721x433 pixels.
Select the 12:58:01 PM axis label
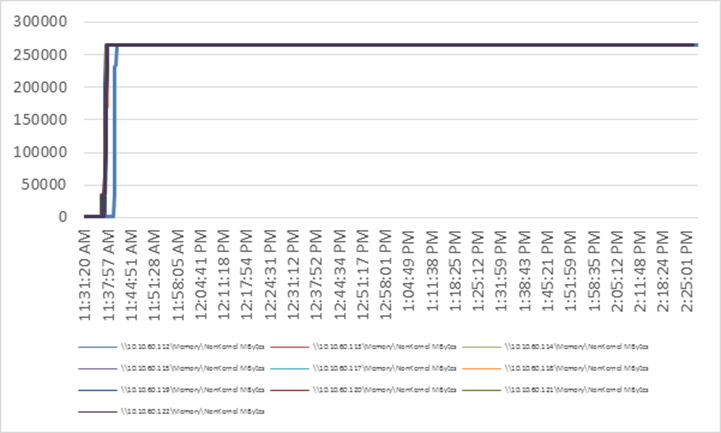click(x=386, y=275)
